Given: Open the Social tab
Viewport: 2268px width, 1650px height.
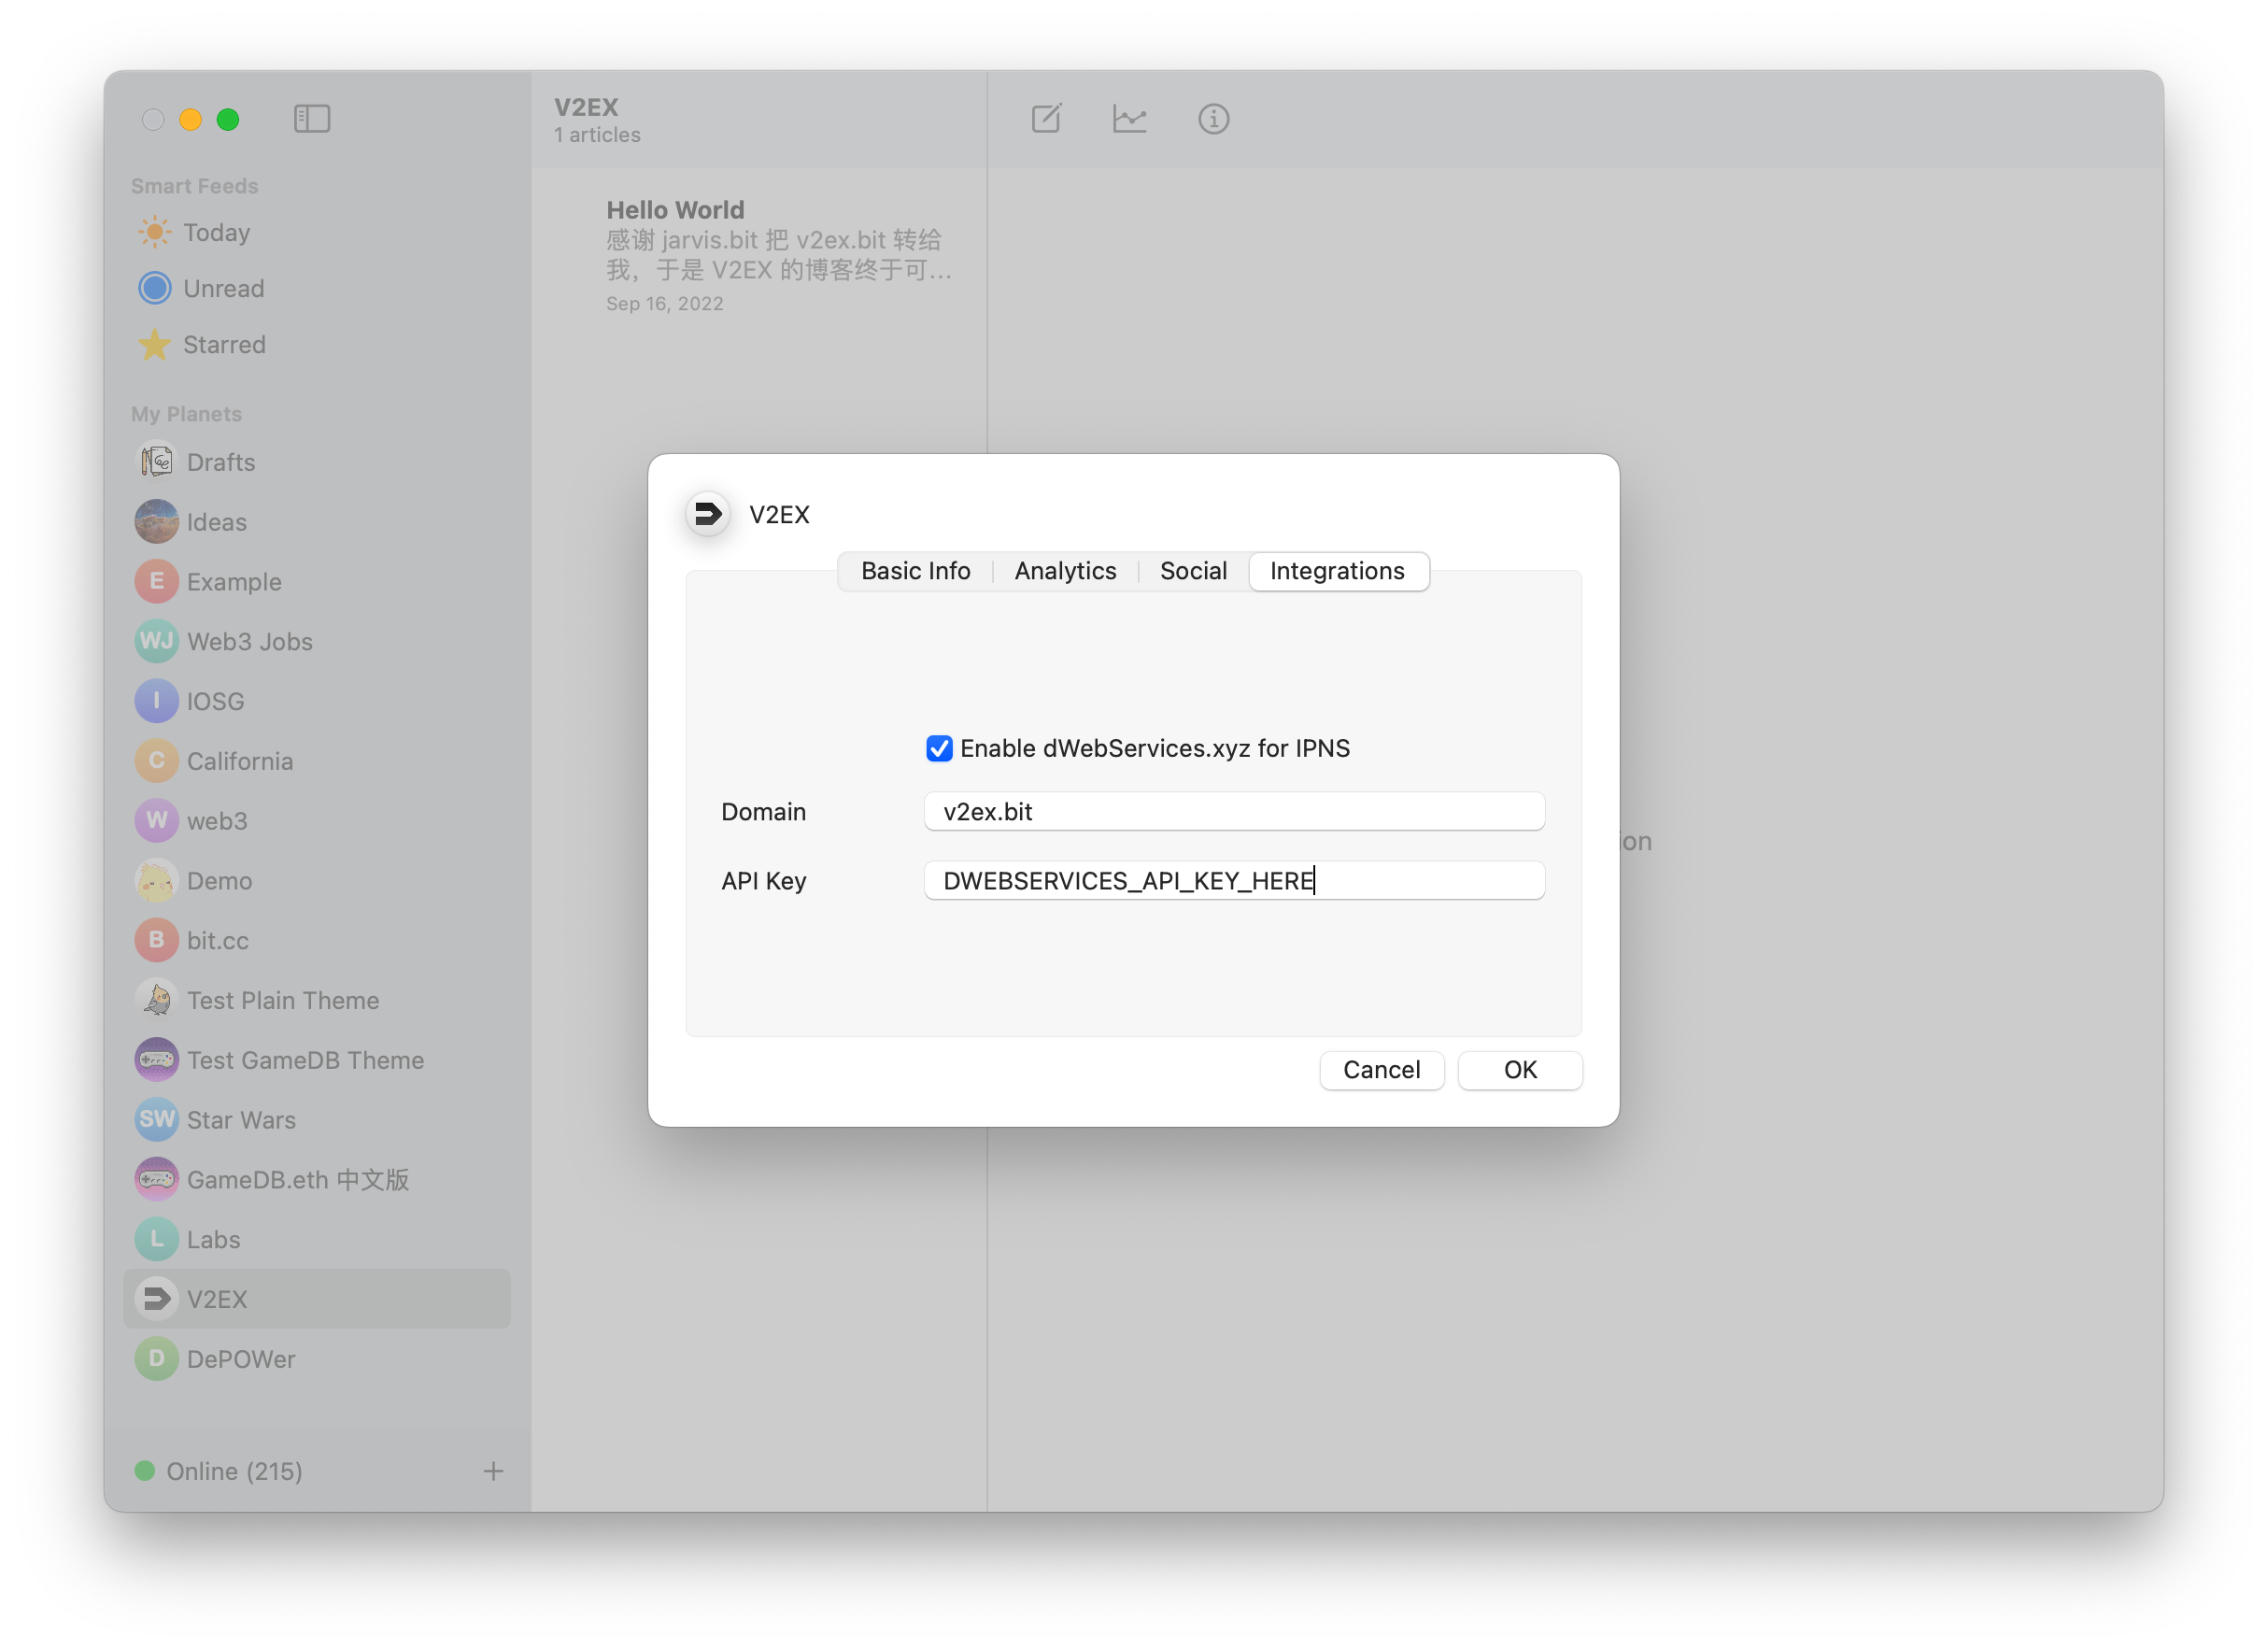Looking at the screenshot, I should coord(1192,570).
